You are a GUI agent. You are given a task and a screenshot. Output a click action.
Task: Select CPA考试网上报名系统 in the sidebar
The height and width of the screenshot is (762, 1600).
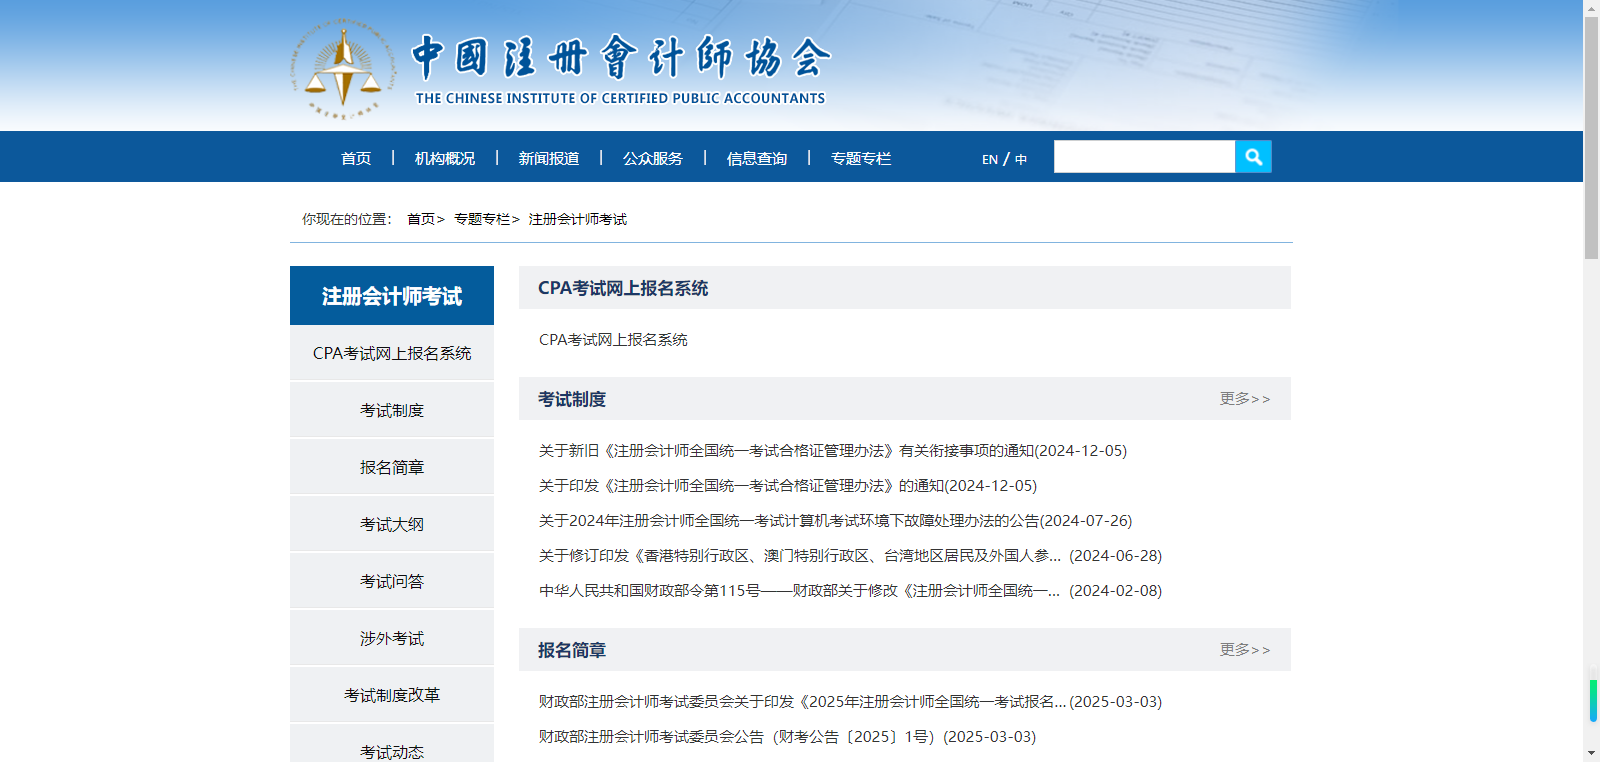[x=392, y=353]
